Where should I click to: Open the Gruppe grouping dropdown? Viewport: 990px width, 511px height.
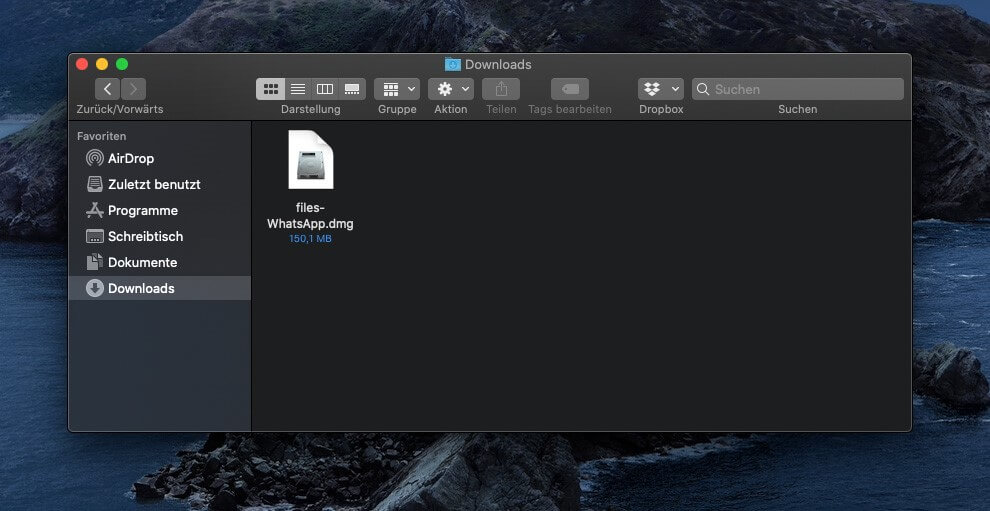[397, 89]
